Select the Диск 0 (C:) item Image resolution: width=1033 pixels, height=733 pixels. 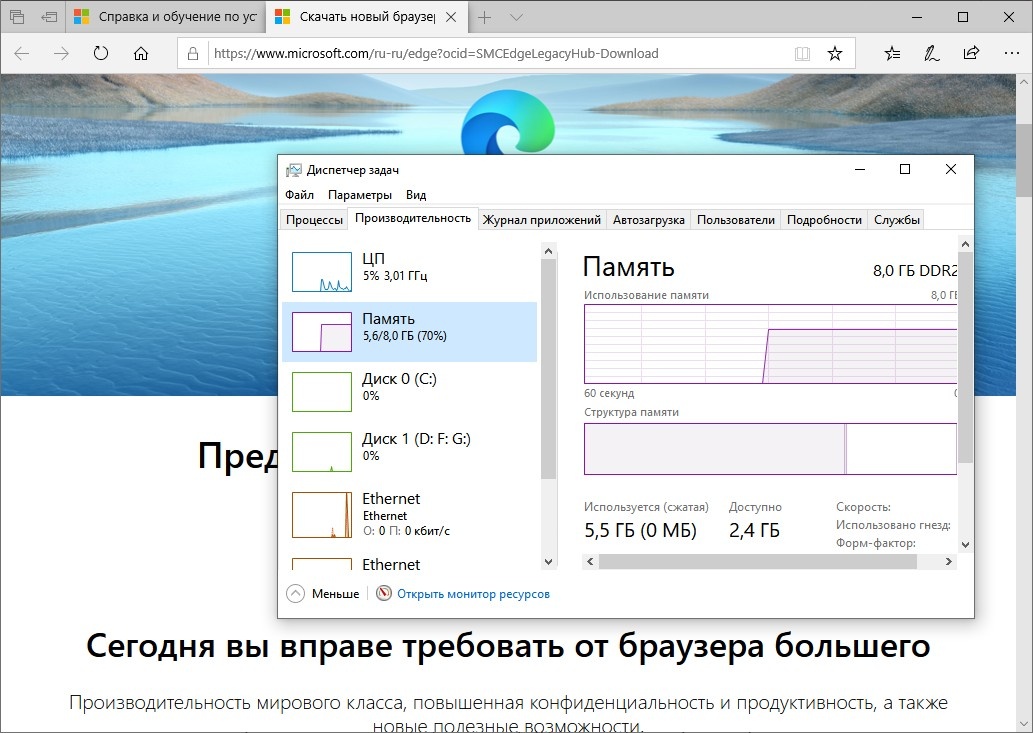pyautogui.click(x=410, y=392)
